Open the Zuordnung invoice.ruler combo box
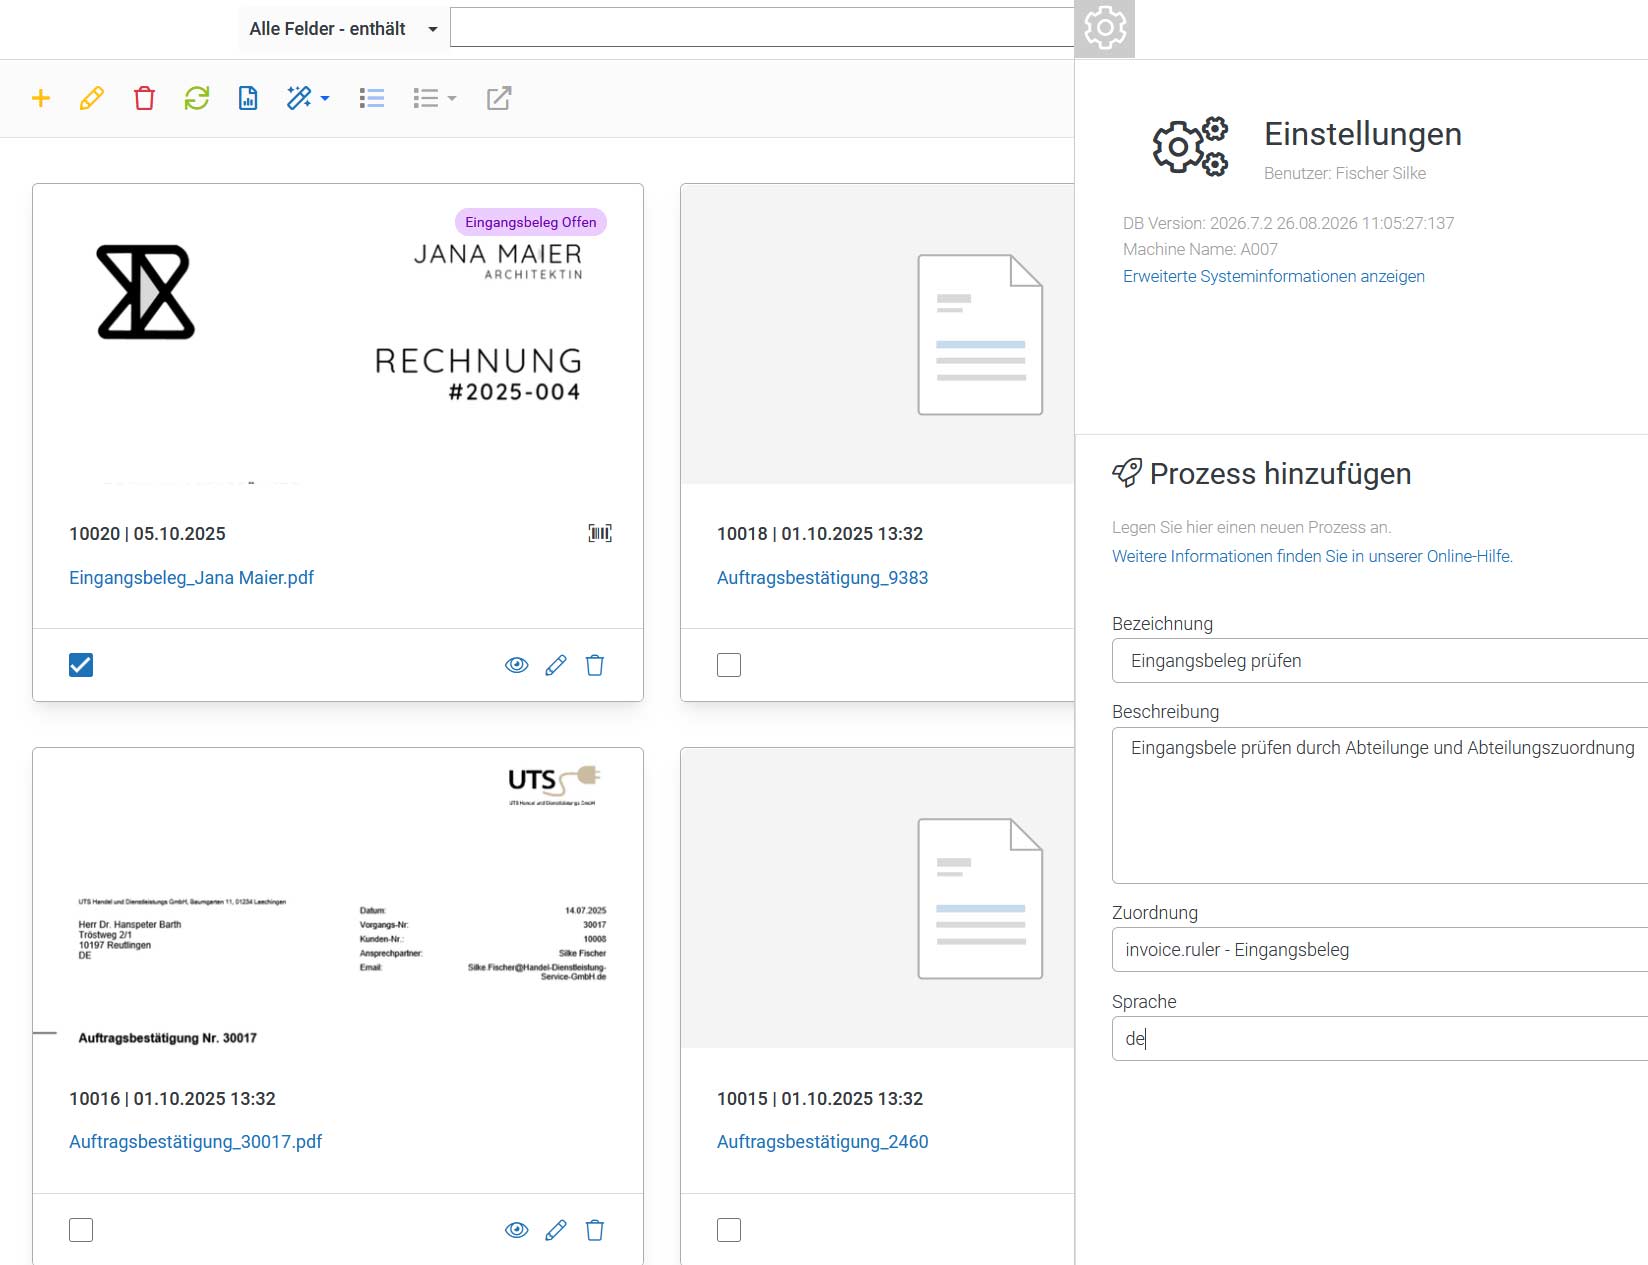Screen dimensions: 1648x1265 point(1380,950)
